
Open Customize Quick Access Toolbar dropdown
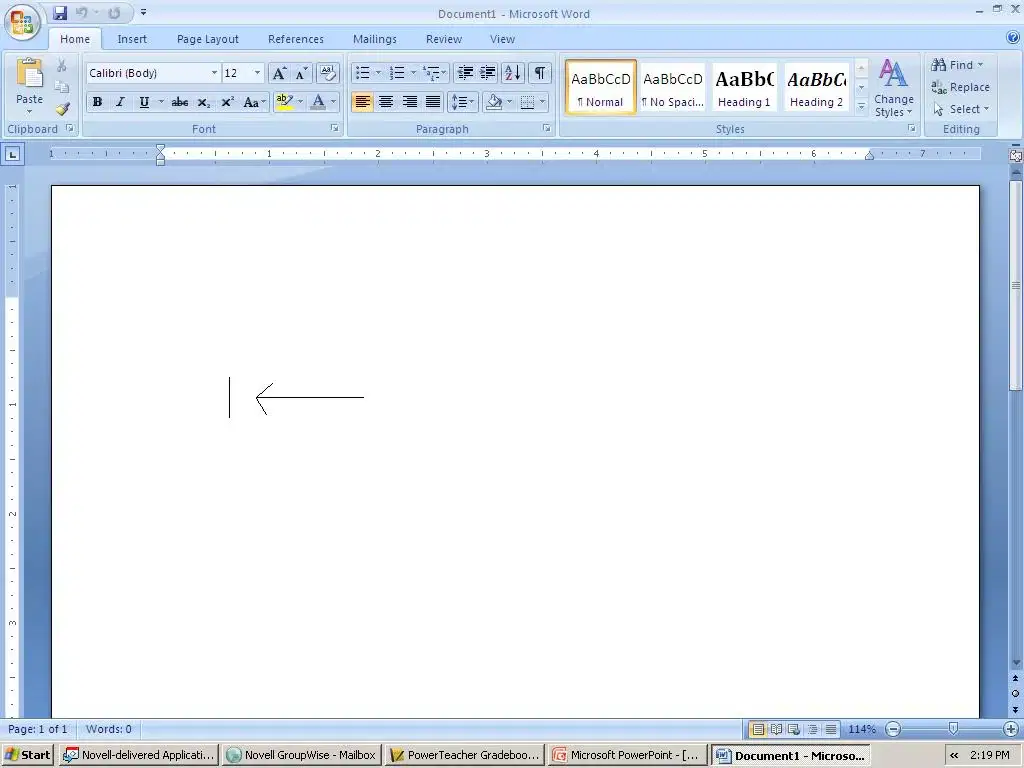click(143, 12)
